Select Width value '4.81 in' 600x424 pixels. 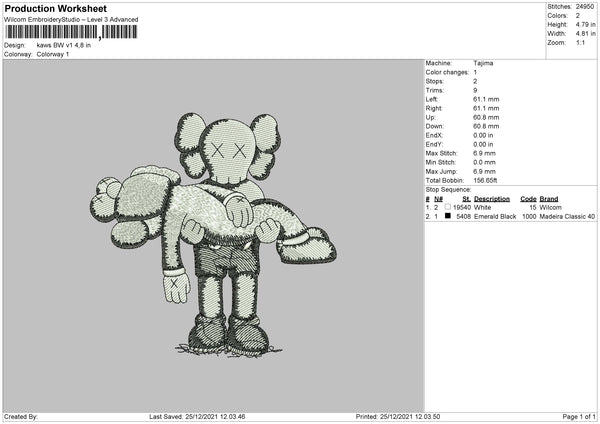click(585, 34)
